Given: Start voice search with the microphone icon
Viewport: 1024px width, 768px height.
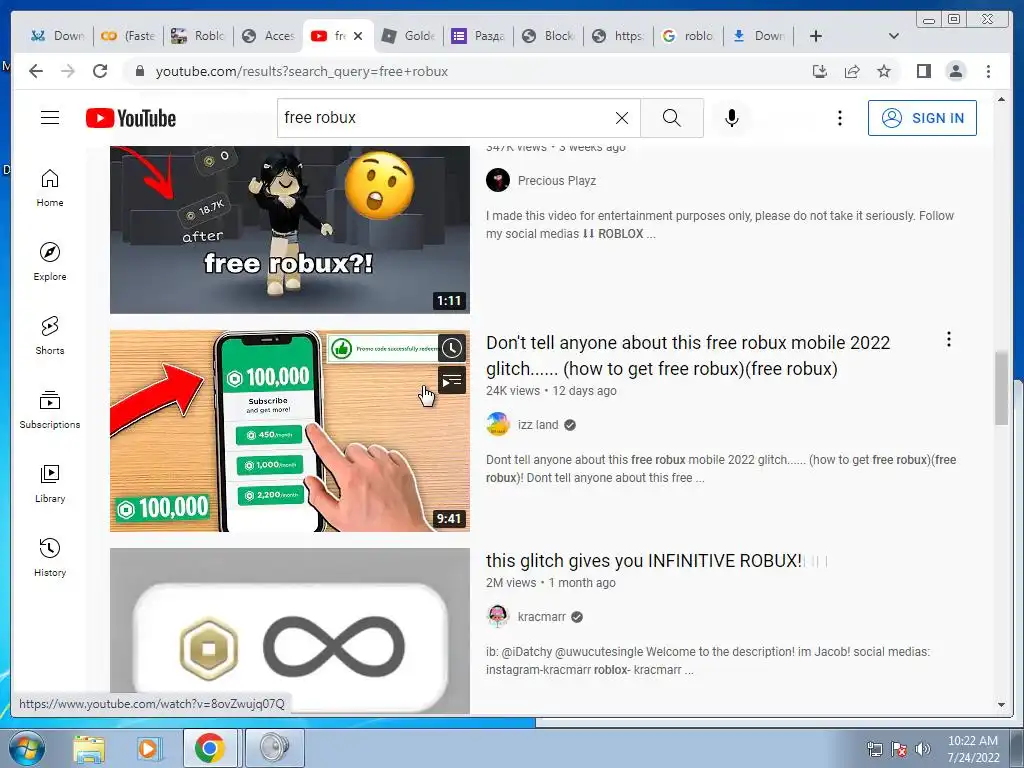Looking at the screenshot, I should pyautogui.click(x=731, y=118).
